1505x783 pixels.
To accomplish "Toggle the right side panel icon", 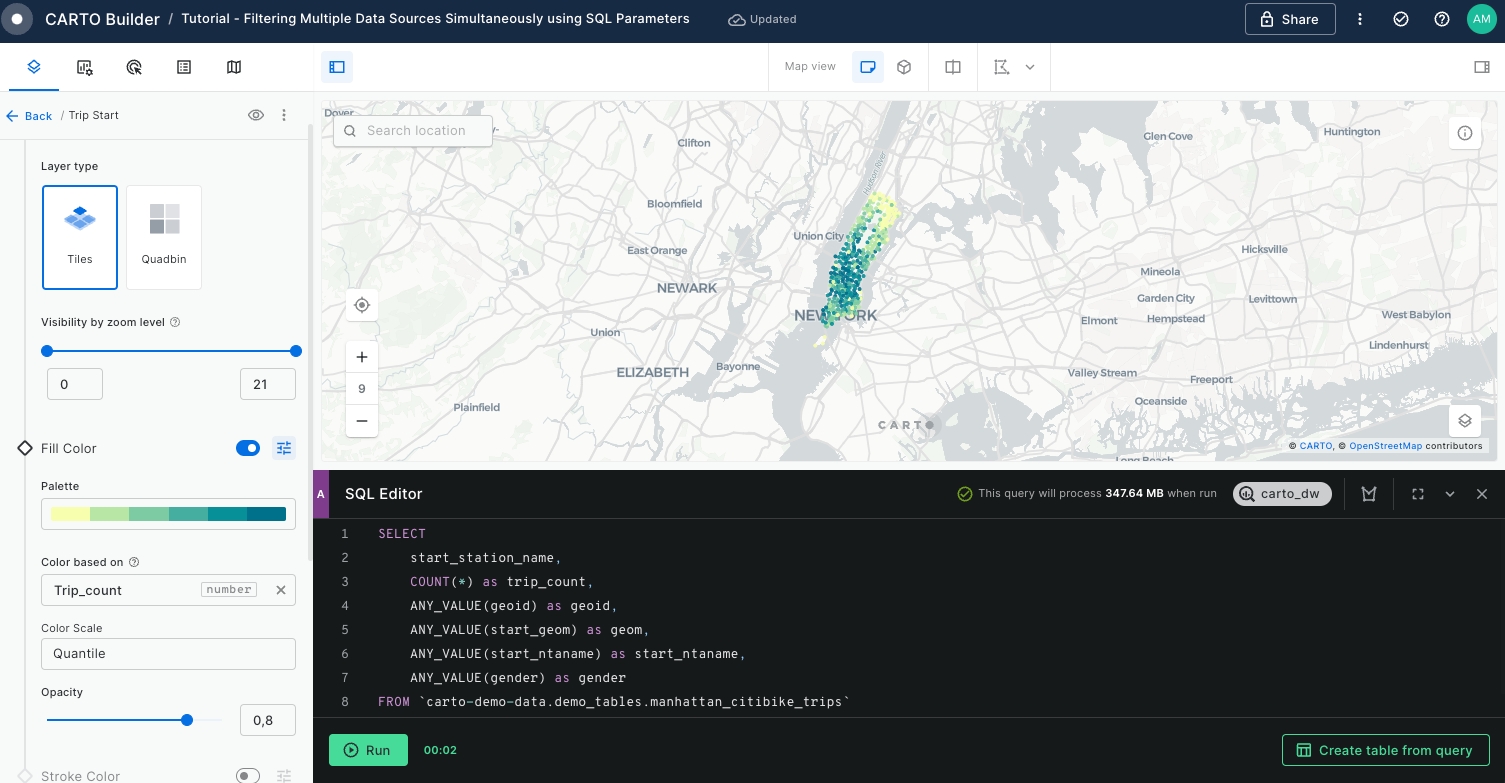I will (x=1482, y=67).
